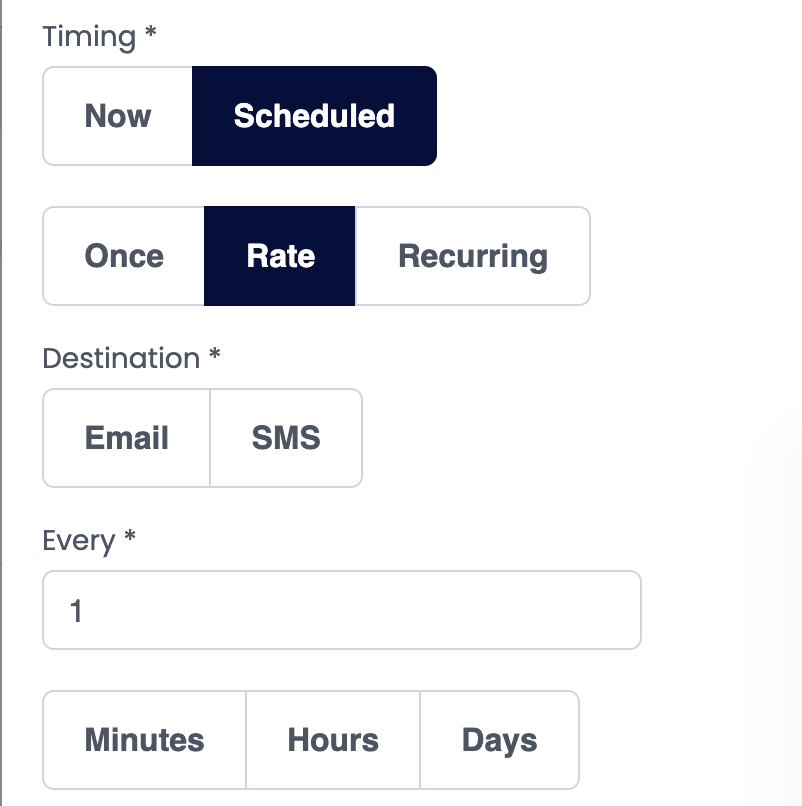Select the Now timing option
This screenshot has width=802, height=806.
[118, 116]
